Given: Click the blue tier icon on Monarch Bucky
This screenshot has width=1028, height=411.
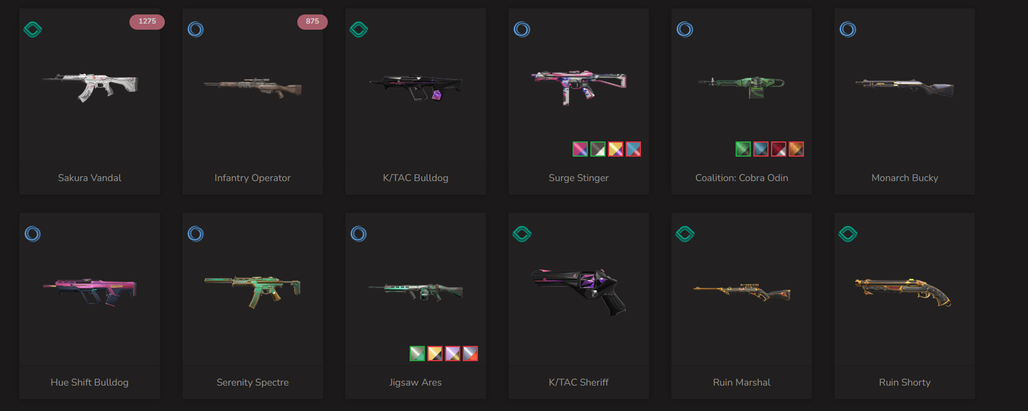Looking at the screenshot, I should (848, 29).
